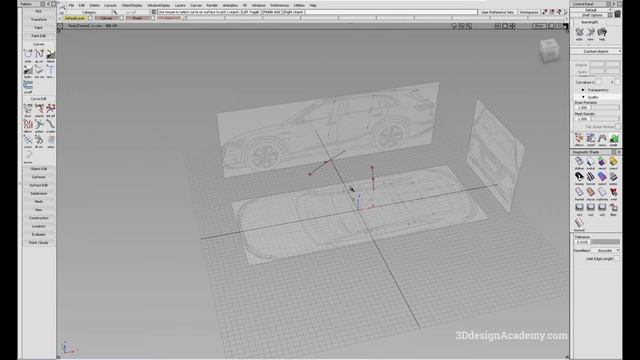
Task: Click the first shelf tool icon in Control Panel
Action: (579, 32)
